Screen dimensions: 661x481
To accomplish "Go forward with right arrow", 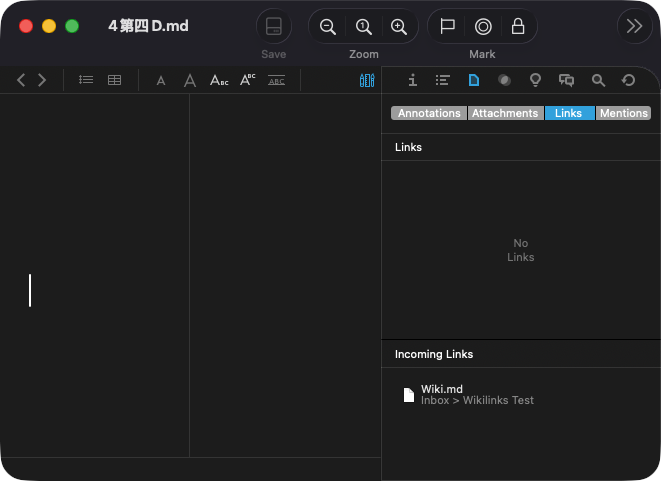I will 42,80.
